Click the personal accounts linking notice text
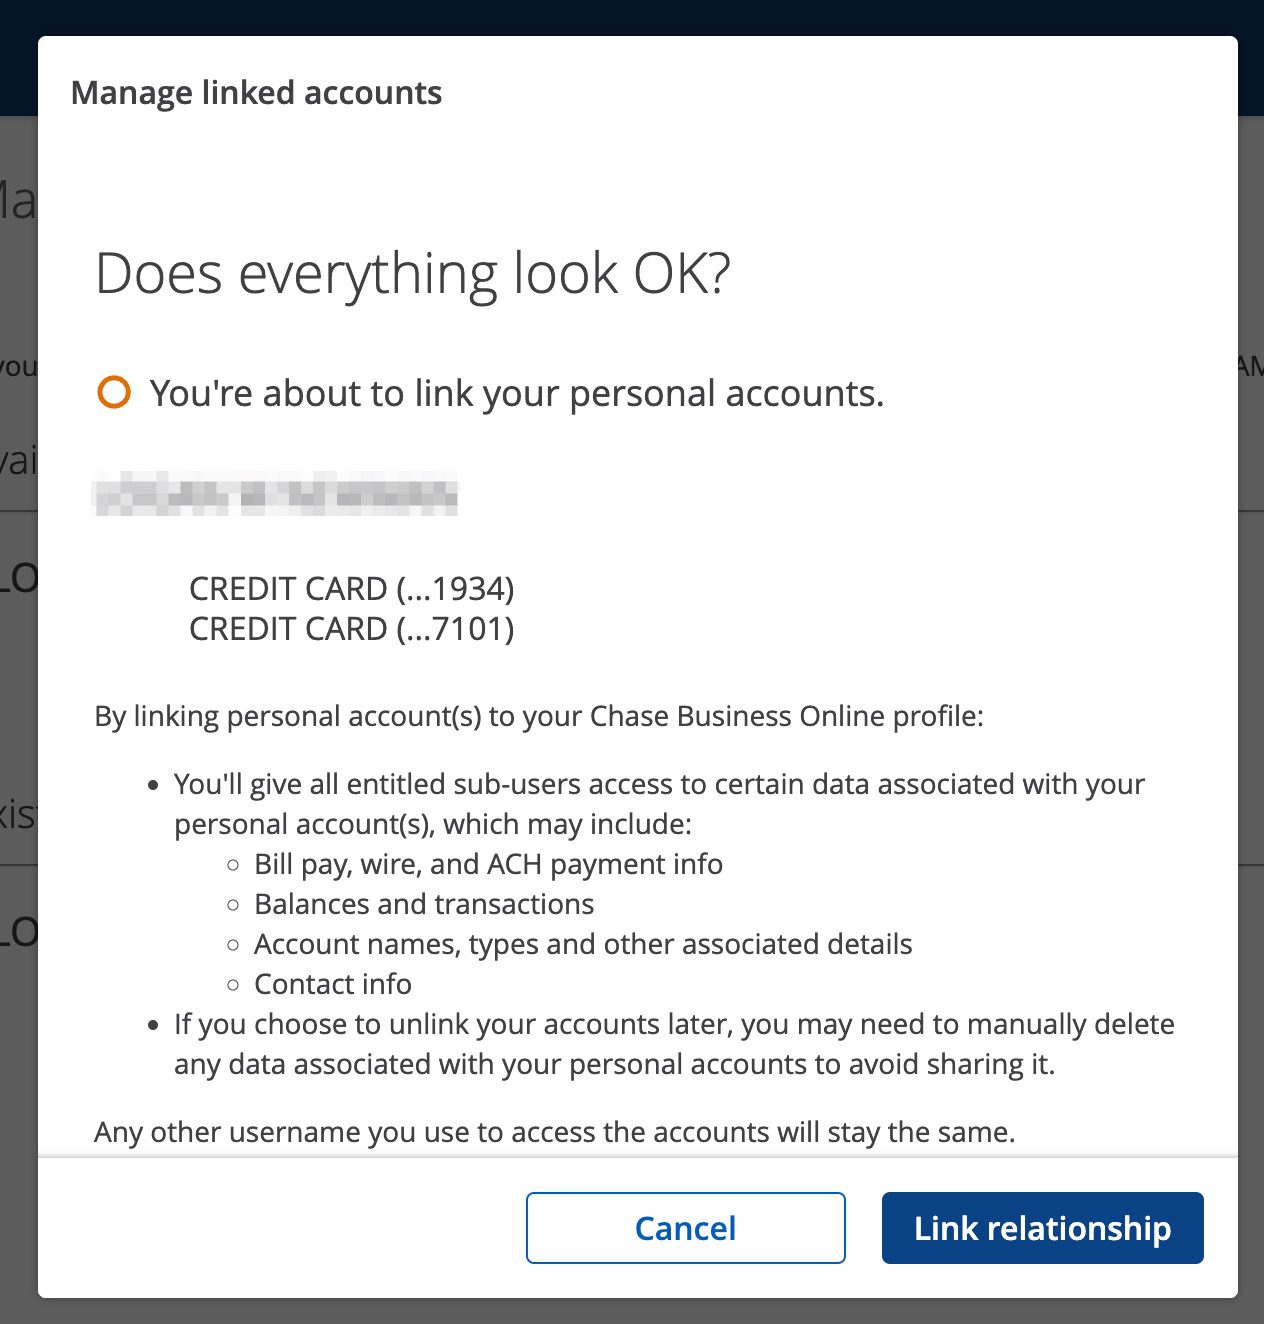This screenshot has width=1264, height=1324. [517, 393]
